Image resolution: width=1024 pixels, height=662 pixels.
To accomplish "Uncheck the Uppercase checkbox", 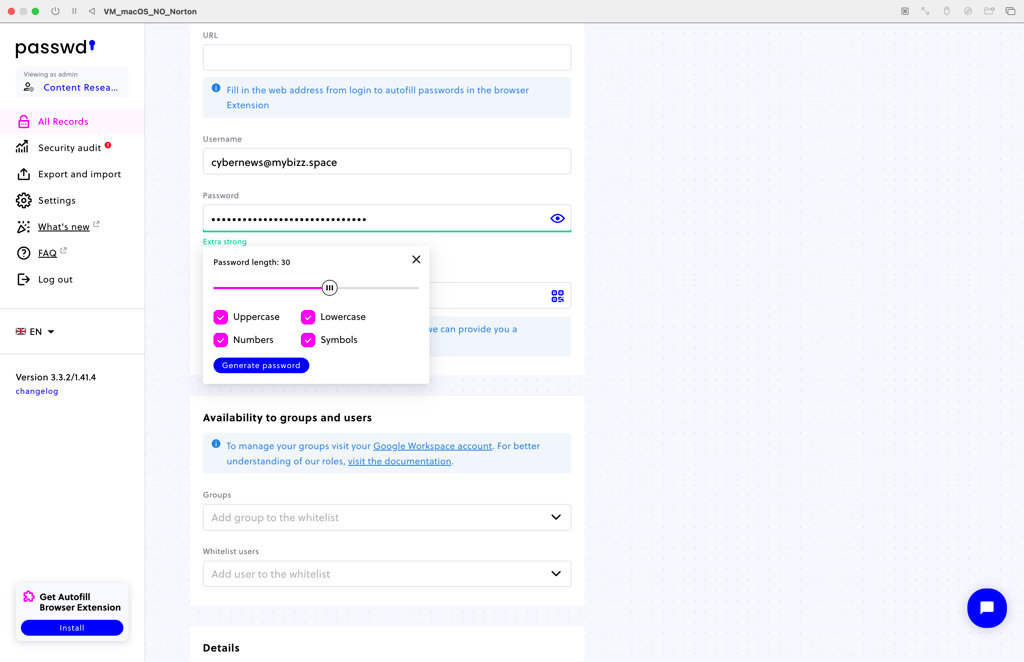I will [x=221, y=317].
